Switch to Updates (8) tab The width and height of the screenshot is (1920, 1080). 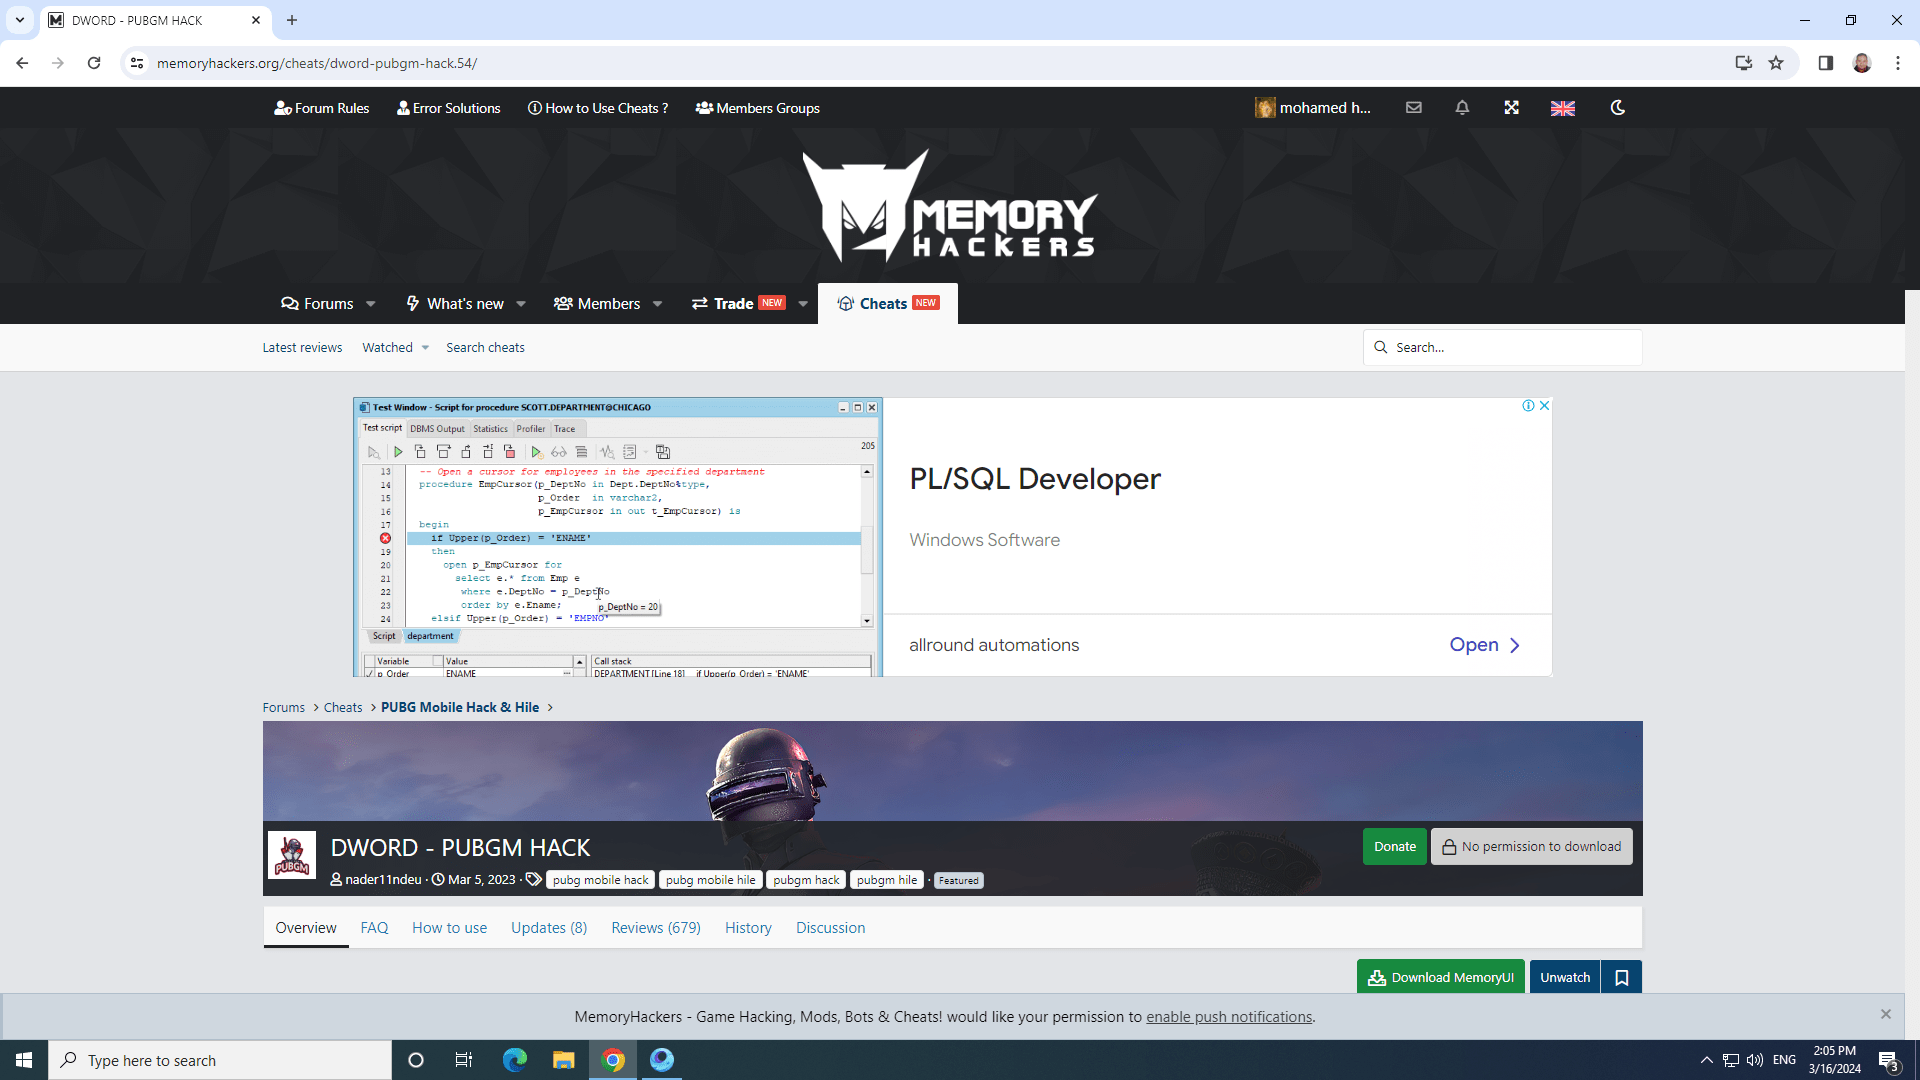pos(549,928)
